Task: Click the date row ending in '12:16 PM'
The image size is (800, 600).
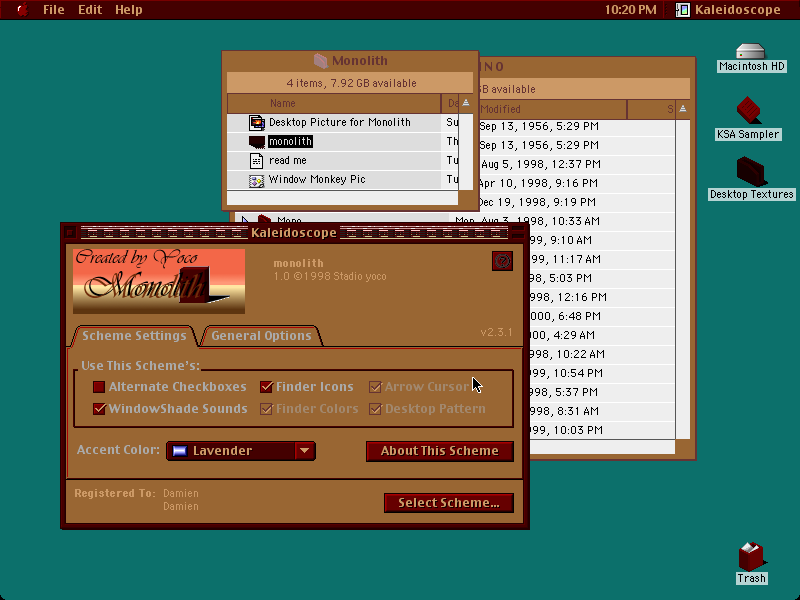Action: coord(568,297)
